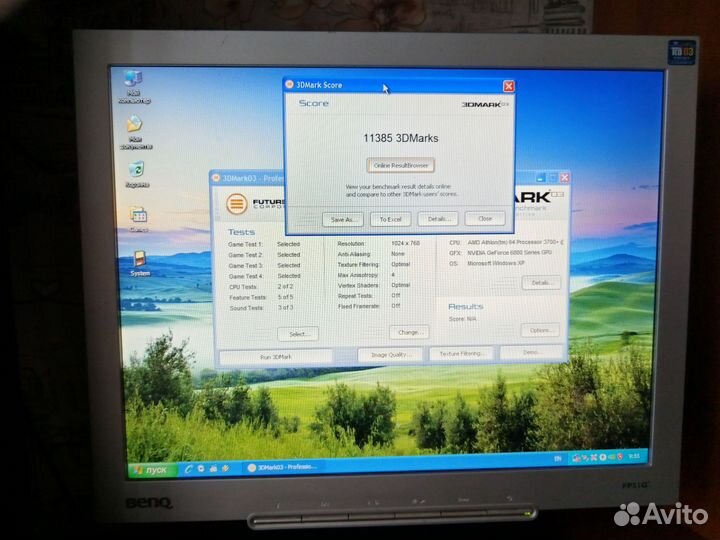Viewport: 720px width, 540px height.
Task: Minimize the 3DMark03 Professional window
Action: pyautogui.click(x=541, y=178)
